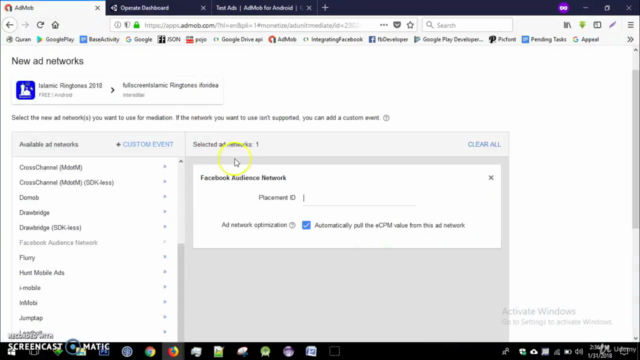640x360 pixels.
Task: Open help icon next to custom event text
Action: [x=386, y=118]
